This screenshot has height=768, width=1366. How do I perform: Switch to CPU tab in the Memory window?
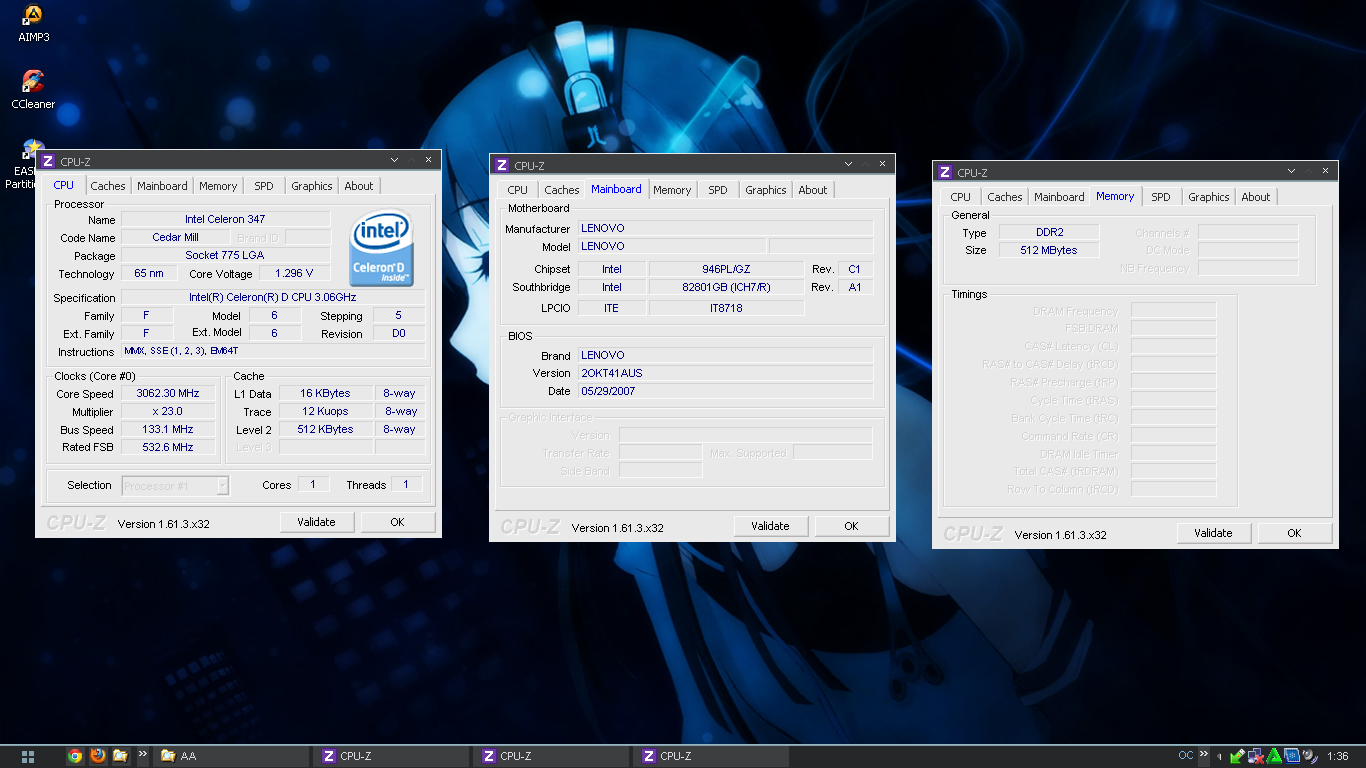pyautogui.click(x=961, y=197)
